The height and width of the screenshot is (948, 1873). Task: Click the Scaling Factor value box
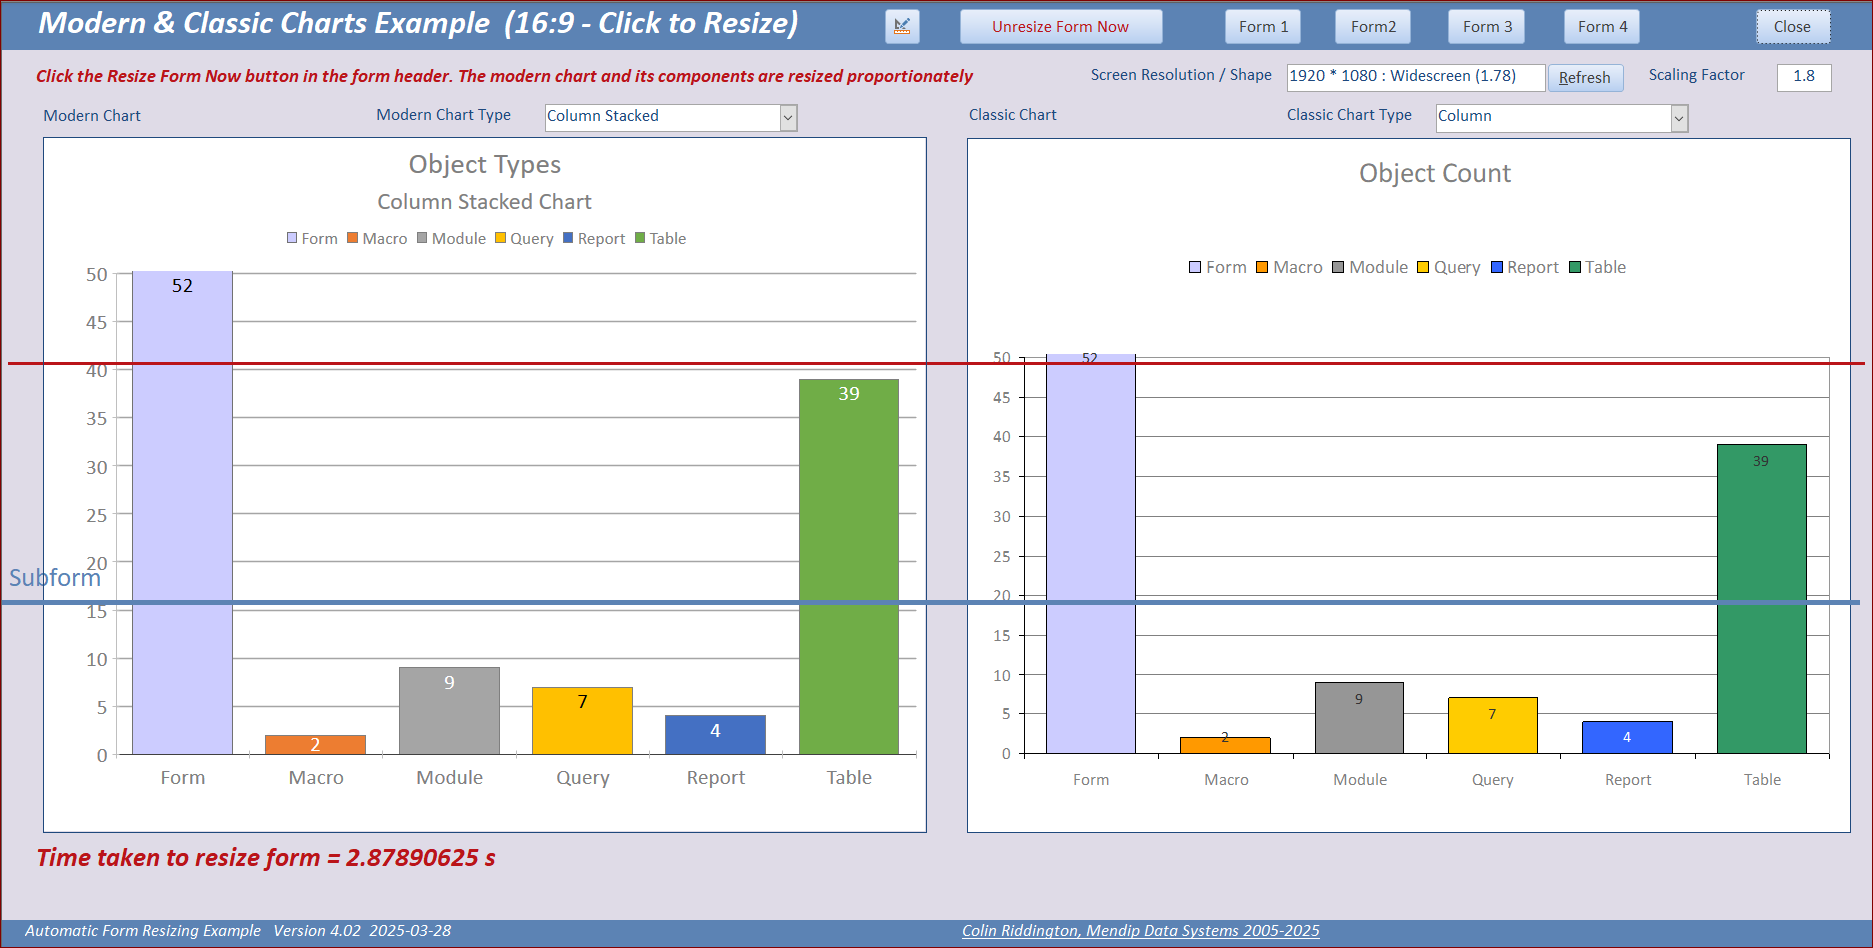[x=1804, y=77]
